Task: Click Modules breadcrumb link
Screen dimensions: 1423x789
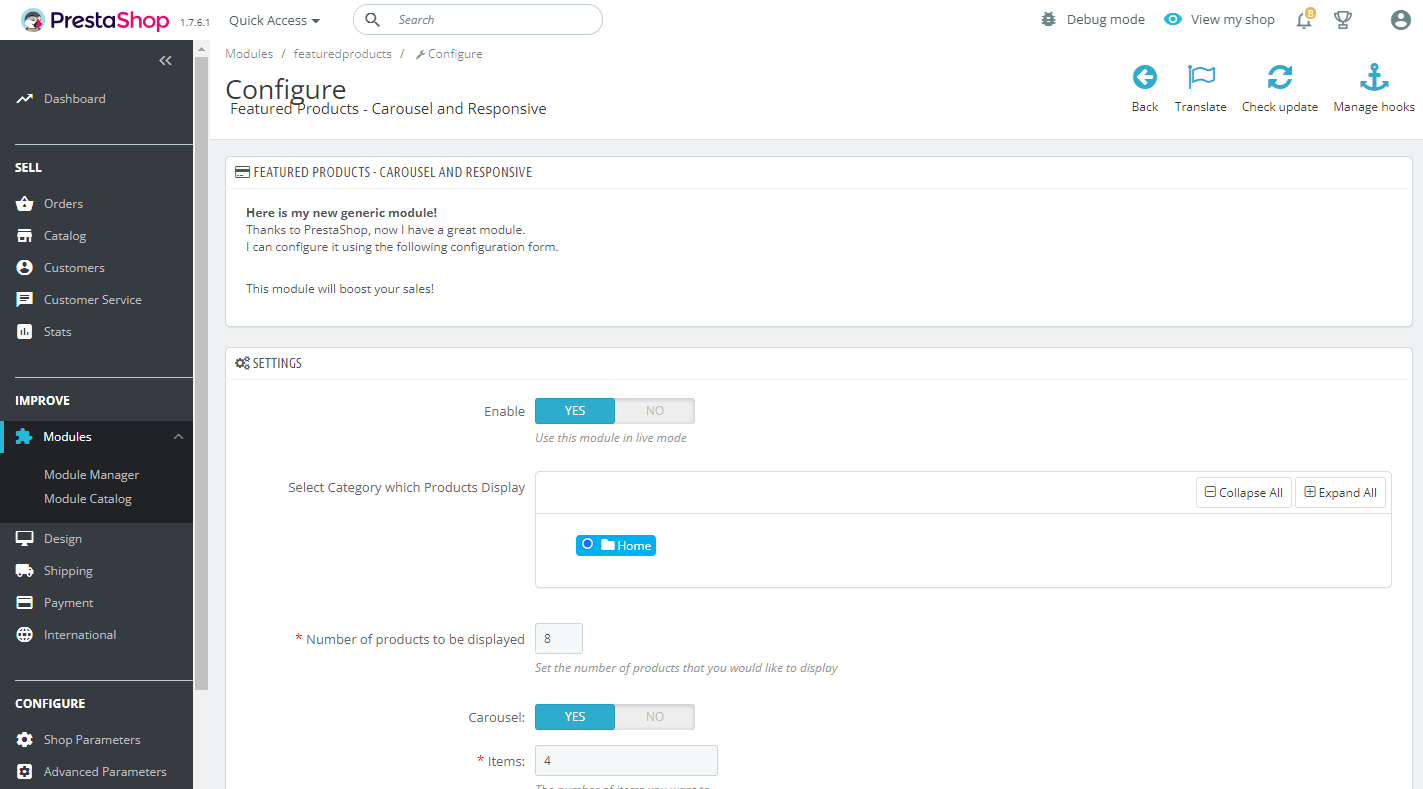Action: (249, 54)
